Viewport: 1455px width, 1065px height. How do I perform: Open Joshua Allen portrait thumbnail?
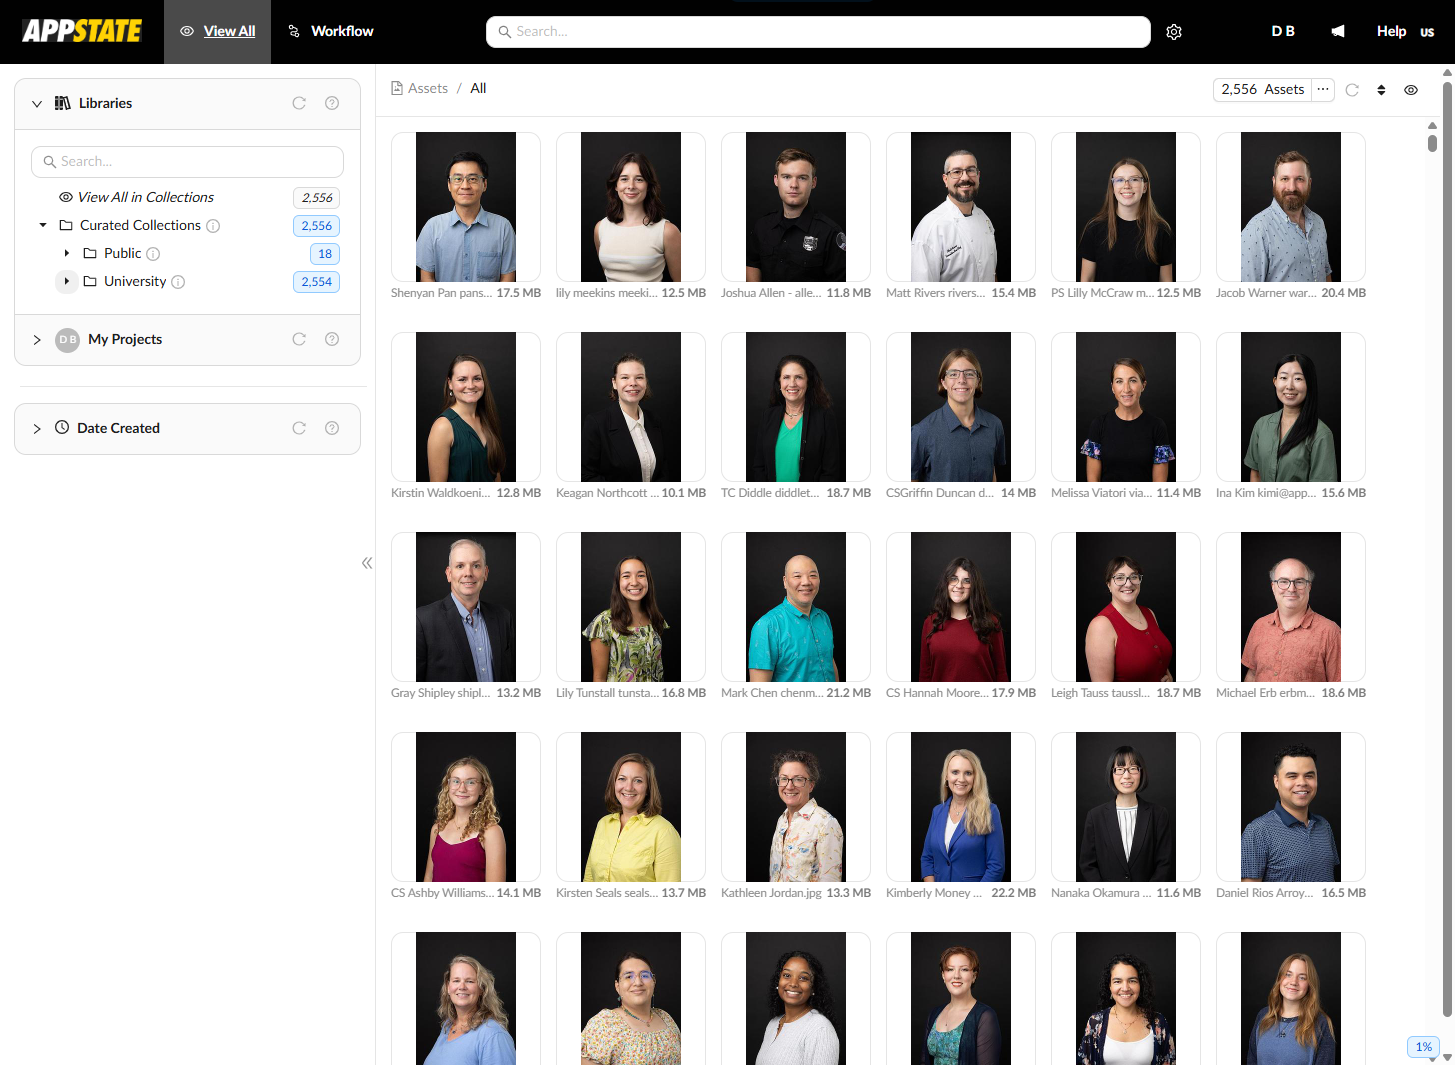pos(796,207)
